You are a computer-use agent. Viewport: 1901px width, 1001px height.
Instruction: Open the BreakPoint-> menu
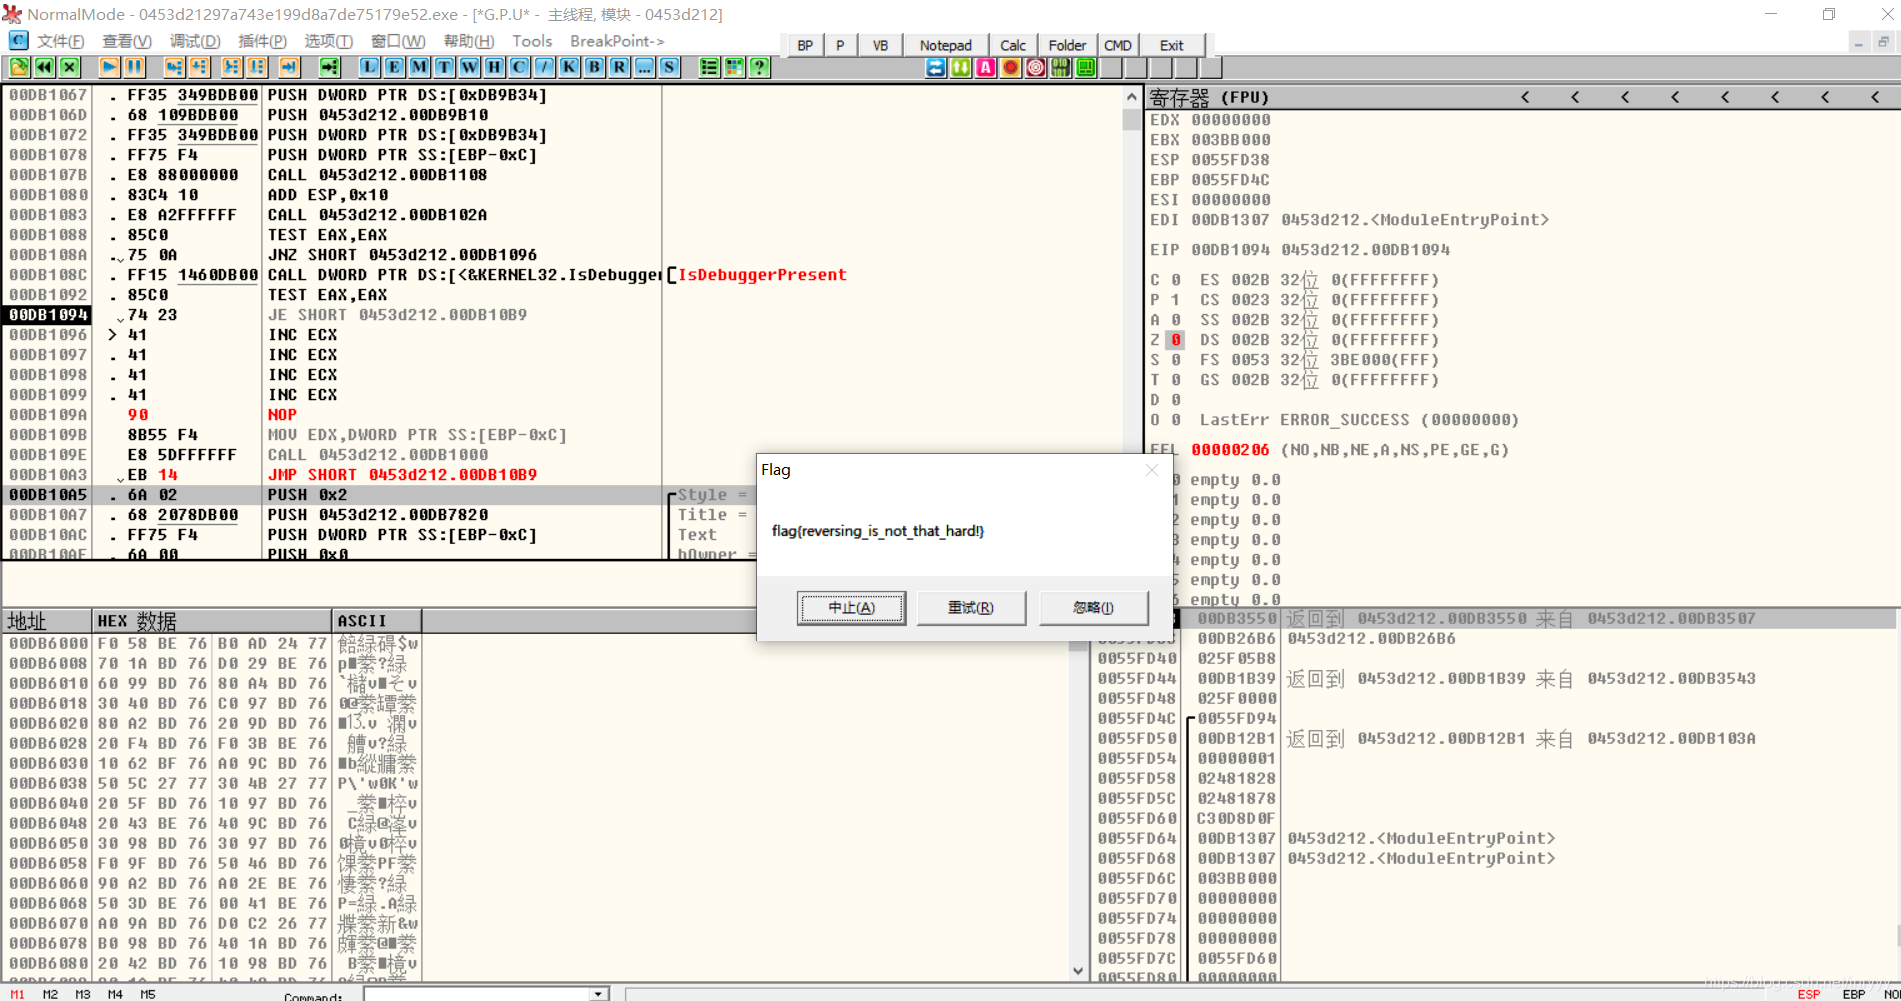coord(617,41)
